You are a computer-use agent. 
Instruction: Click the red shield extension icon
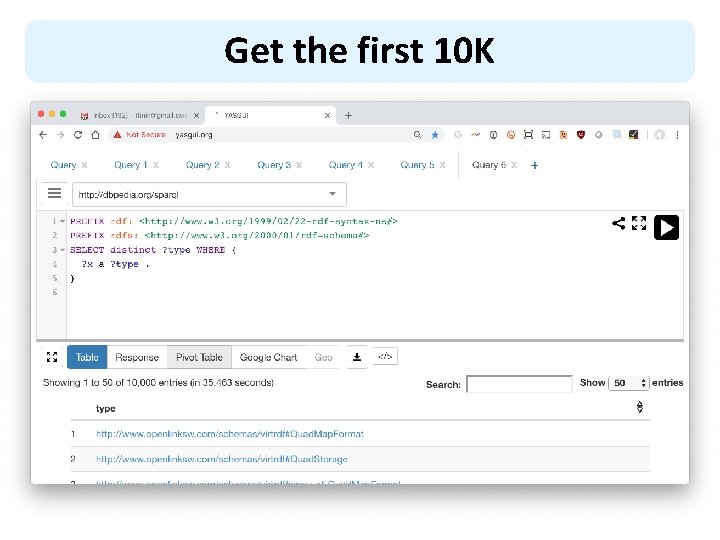click(581, 135)
